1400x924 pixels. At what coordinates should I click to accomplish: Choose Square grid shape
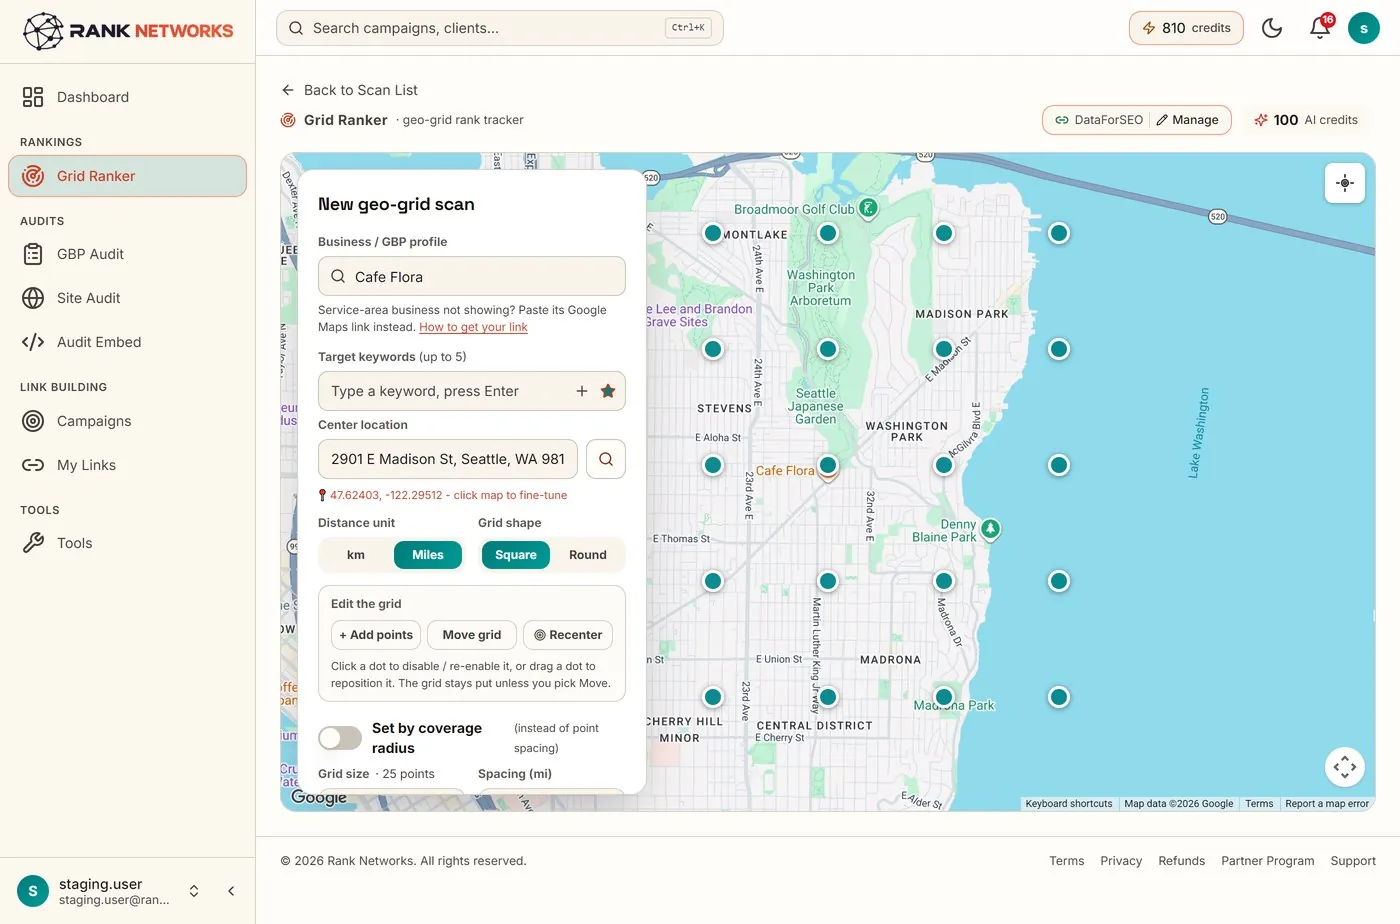516,555
